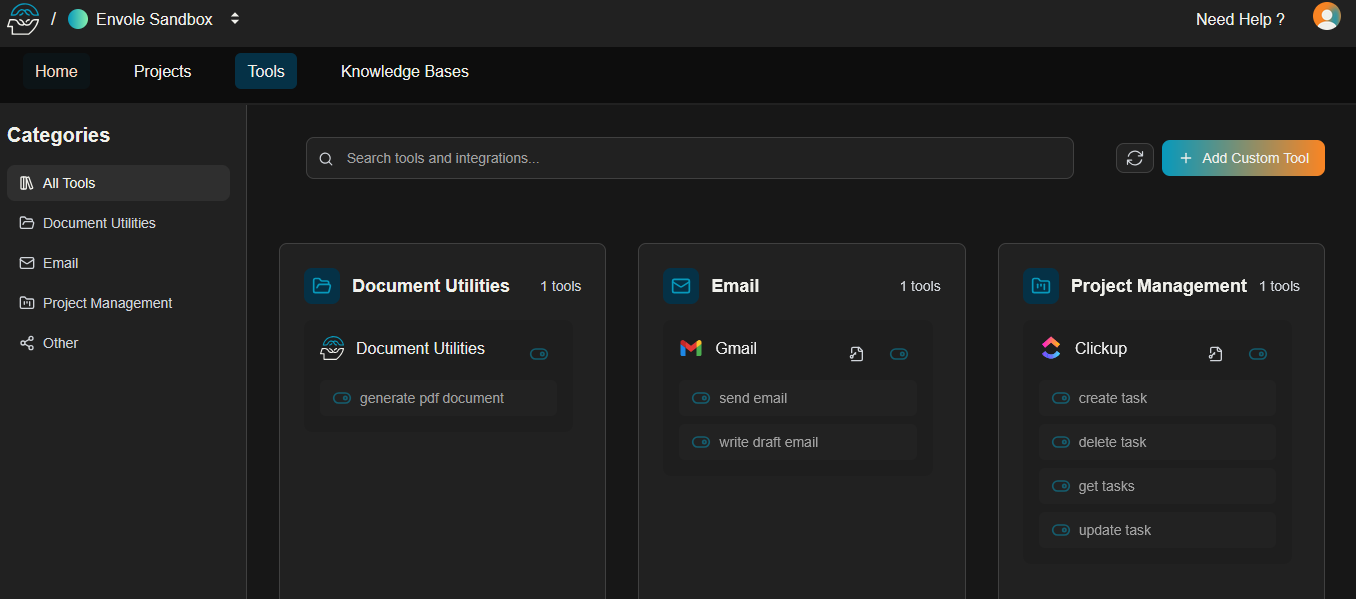Toggle the get tasks switch
The height and width of the screenshot is (599, 1356).
click(x=1061, y=486)
